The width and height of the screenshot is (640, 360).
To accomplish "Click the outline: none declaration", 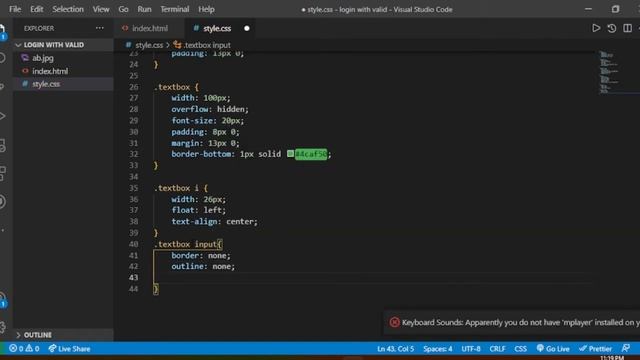I will click(x=203, y=266).
